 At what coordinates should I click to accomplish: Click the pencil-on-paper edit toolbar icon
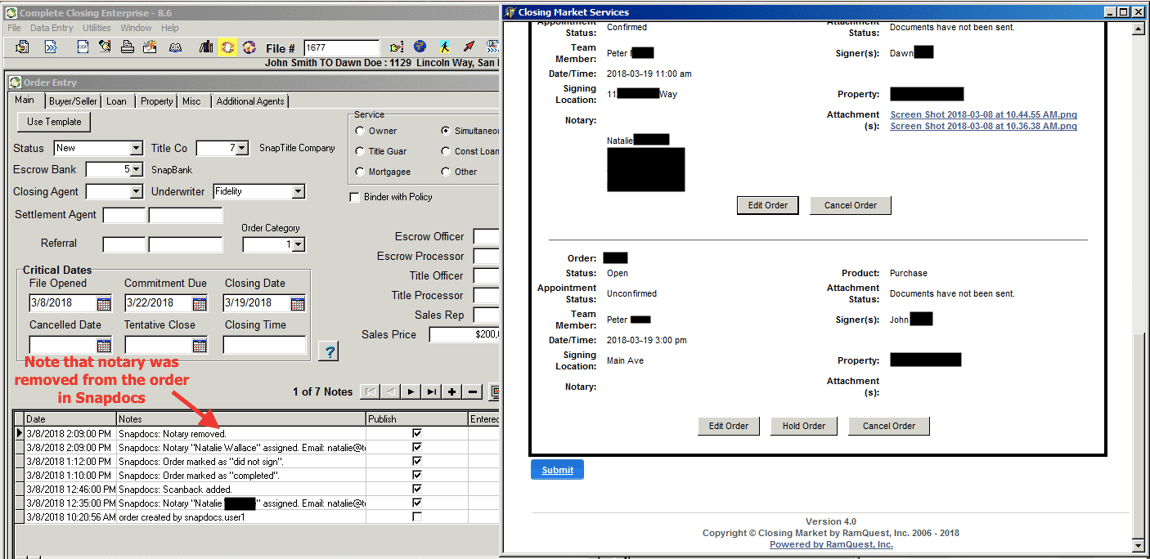[105, 48]
